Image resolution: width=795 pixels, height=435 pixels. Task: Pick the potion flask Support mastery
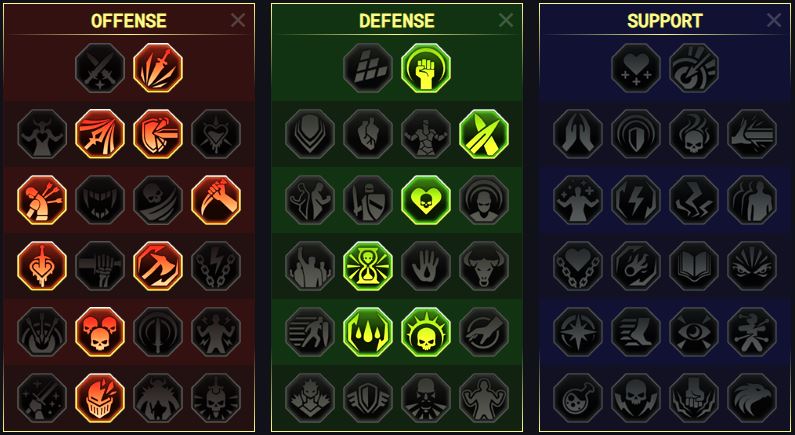(x=578, y=398)
